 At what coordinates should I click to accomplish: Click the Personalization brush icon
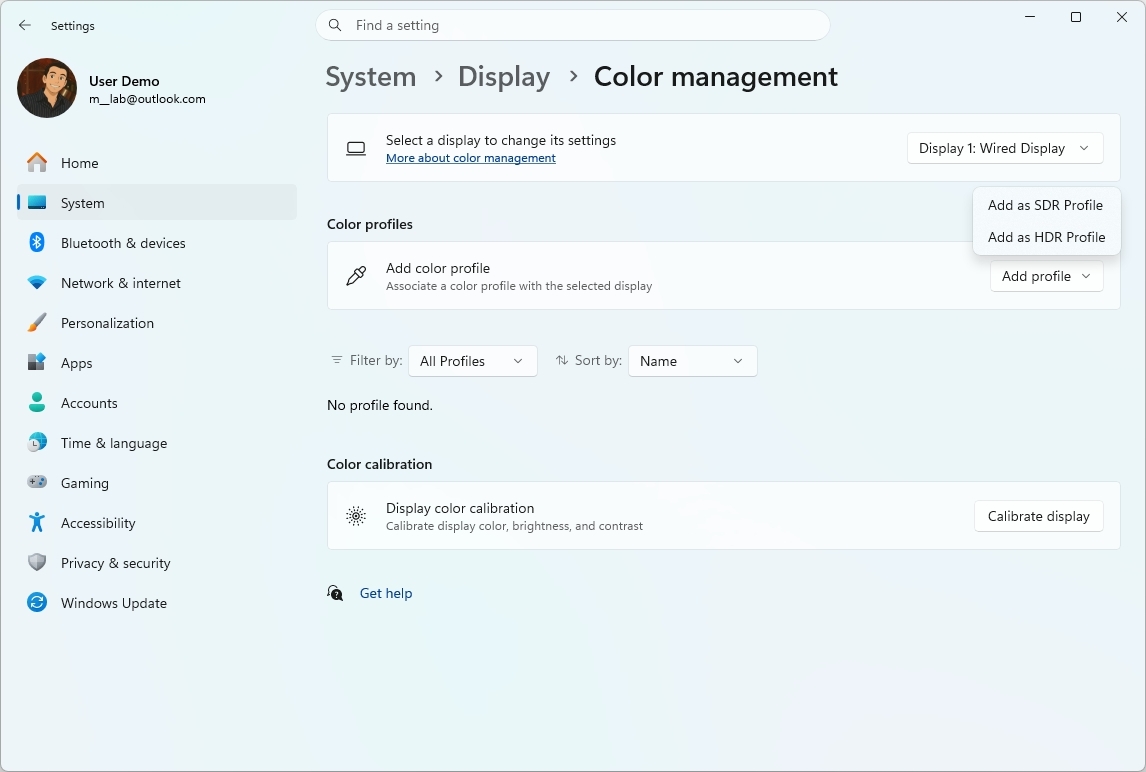36,323
